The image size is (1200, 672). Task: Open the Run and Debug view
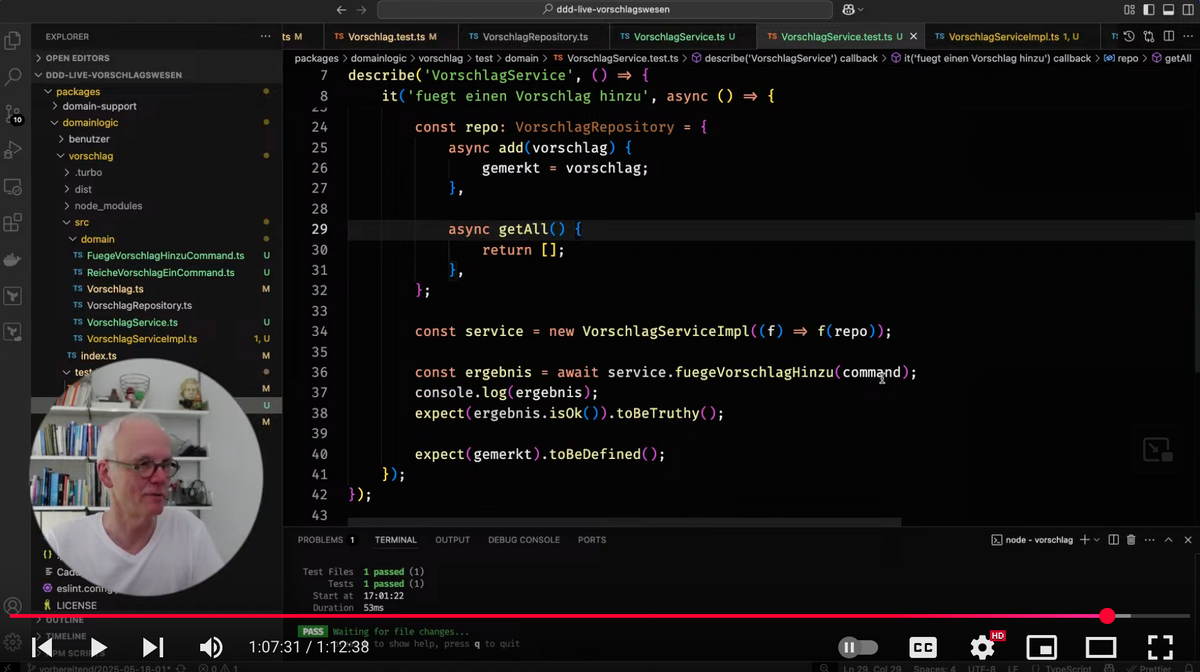[x=14, y=150]
